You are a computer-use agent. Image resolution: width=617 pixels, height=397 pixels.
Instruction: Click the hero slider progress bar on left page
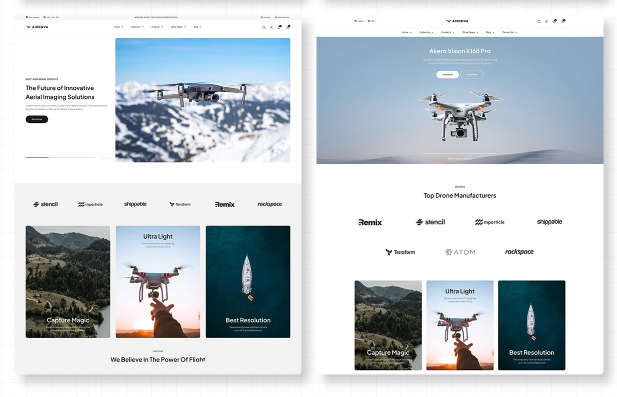[x=61, y=157]
